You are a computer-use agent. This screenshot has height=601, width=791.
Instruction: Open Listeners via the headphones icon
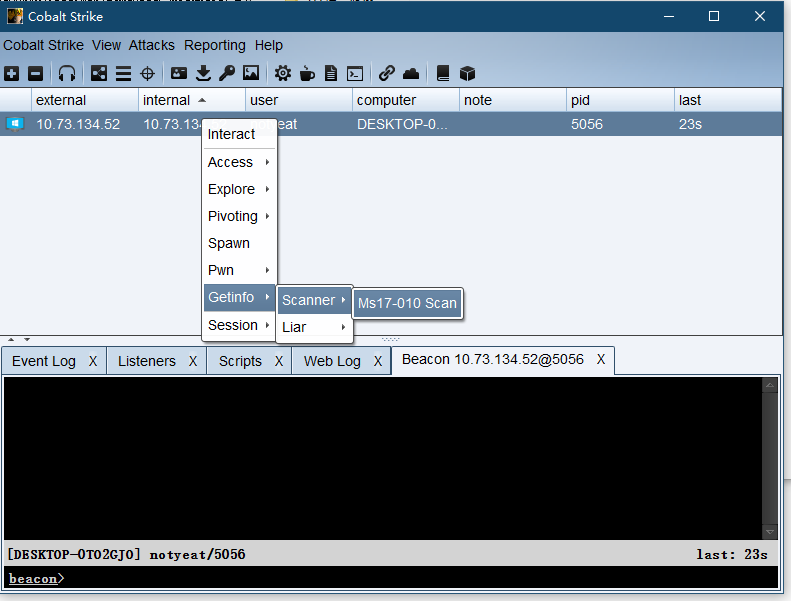pos(67,74)
